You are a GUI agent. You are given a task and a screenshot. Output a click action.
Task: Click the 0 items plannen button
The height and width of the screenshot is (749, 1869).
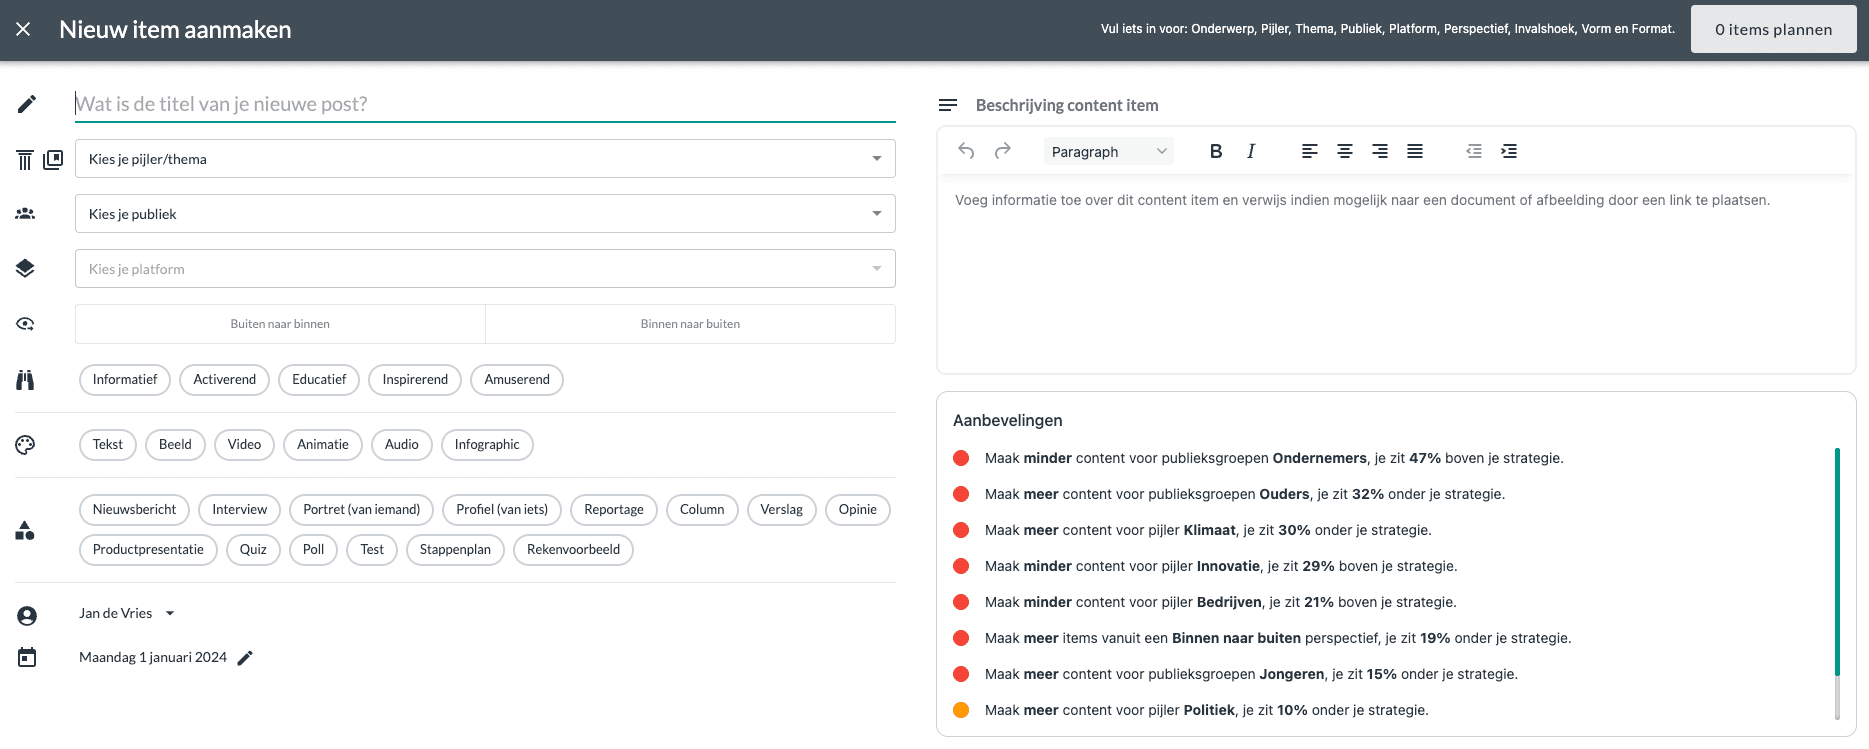click(x=1773, y=30)
